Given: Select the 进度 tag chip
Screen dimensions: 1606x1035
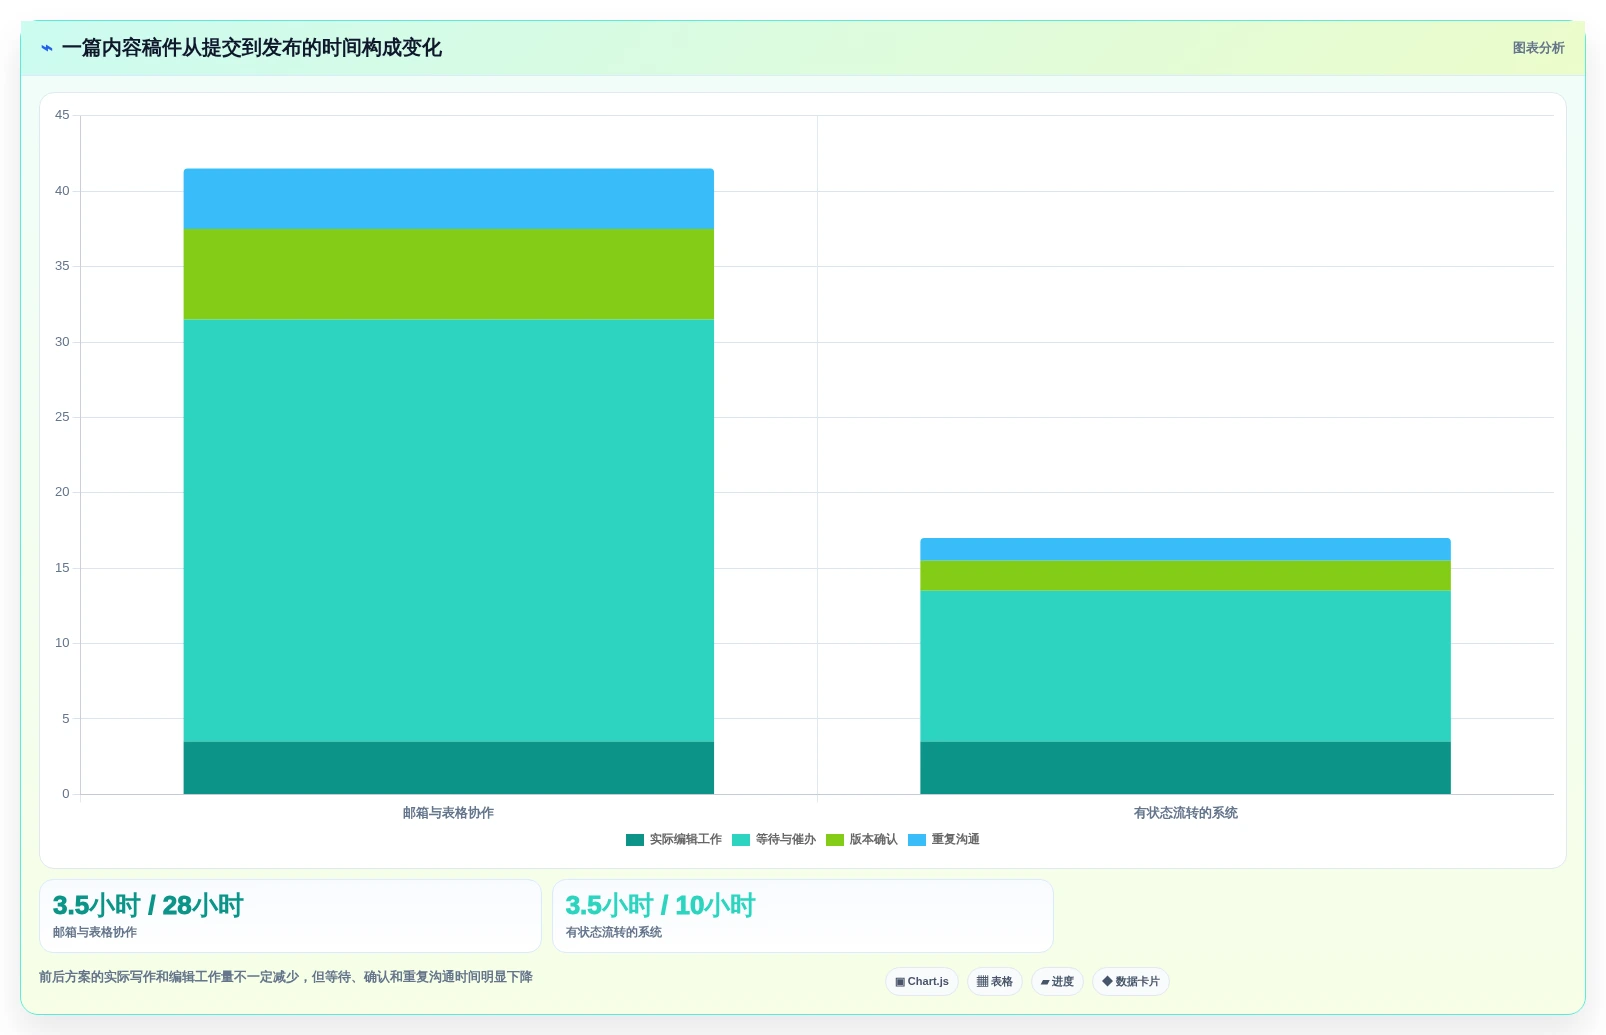Looking at the screenshot, I should point(1057,982).
